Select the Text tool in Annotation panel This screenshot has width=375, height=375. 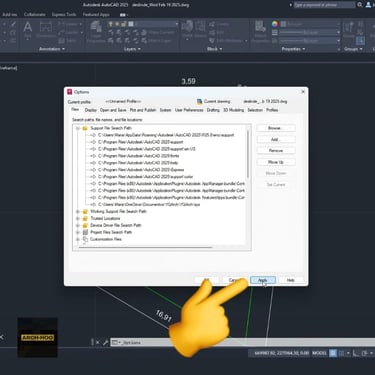tap(28, 29)
